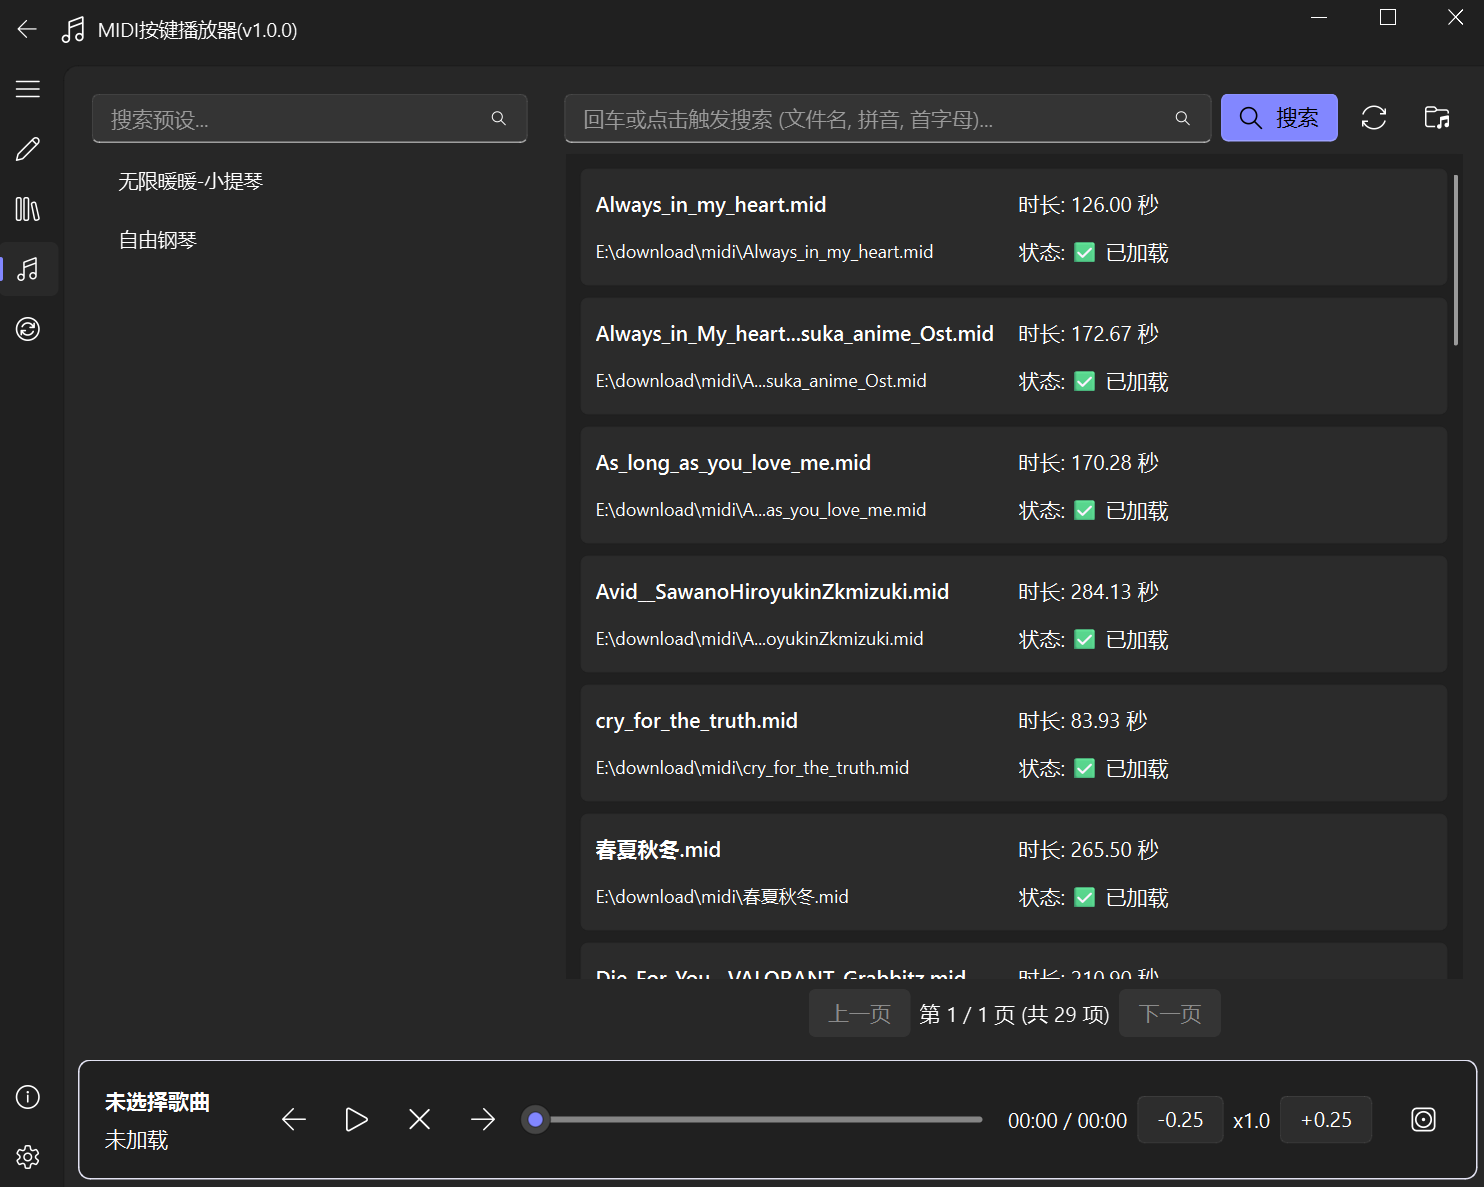Select the 无限暖暖-小提琴 preset
This screenshot has width=1484, height=1187.
click(191, 182)
